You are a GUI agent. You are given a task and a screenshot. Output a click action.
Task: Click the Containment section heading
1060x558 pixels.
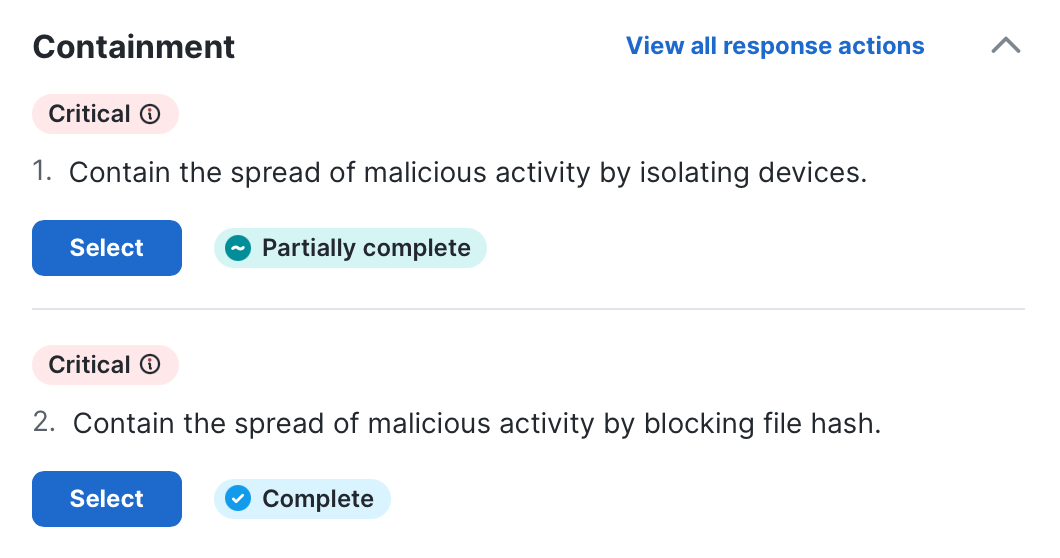(x=134, y=47)
